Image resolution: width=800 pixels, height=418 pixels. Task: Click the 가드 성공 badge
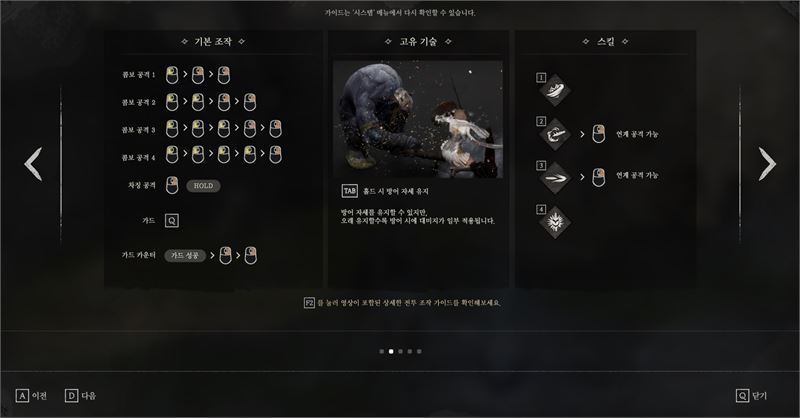(185, 255)
